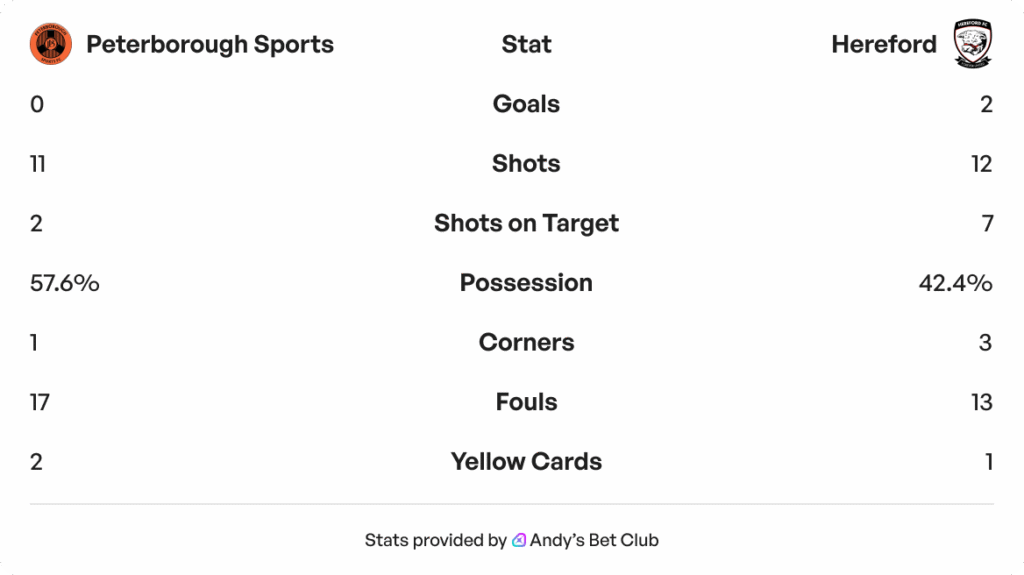Select the Hereford team name
Viewport: 1024px width, 575px height.
coord(884,45)
